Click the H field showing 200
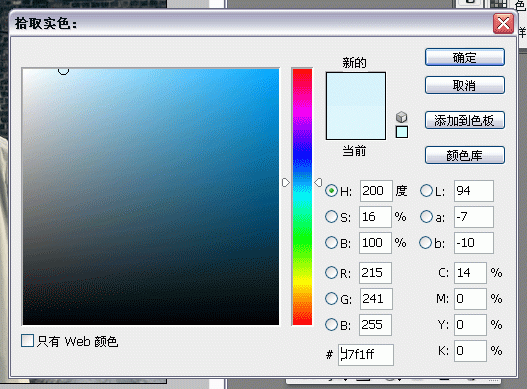 point(376,191)
